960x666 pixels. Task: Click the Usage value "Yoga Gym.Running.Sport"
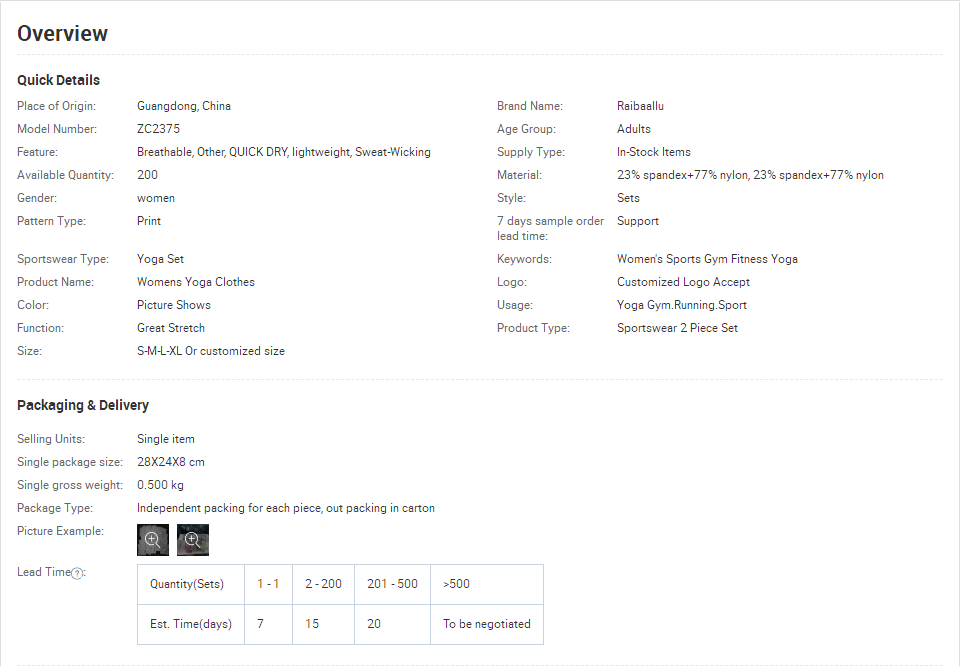[x=682, y=305]
